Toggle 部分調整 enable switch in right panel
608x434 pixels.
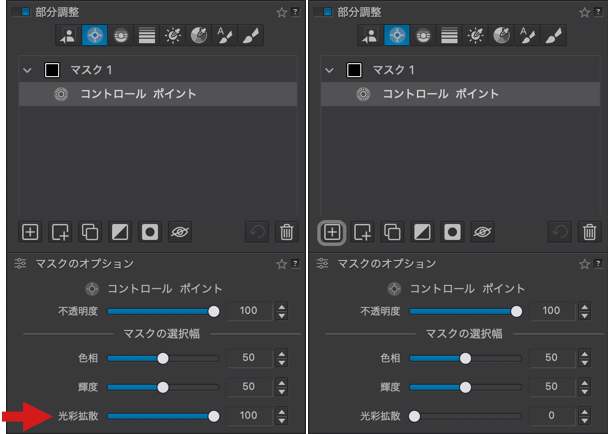click(323, 12)
